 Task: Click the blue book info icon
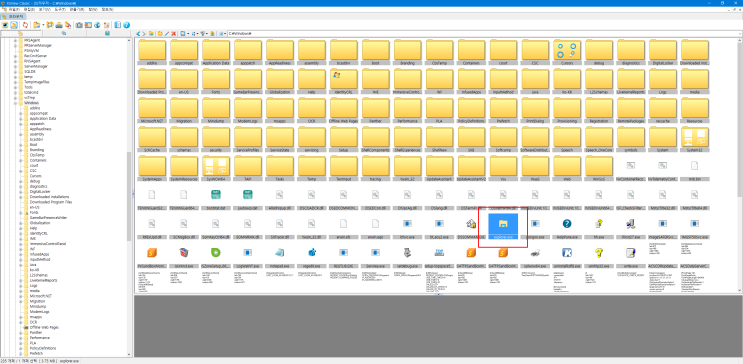[x=118, y=25]
